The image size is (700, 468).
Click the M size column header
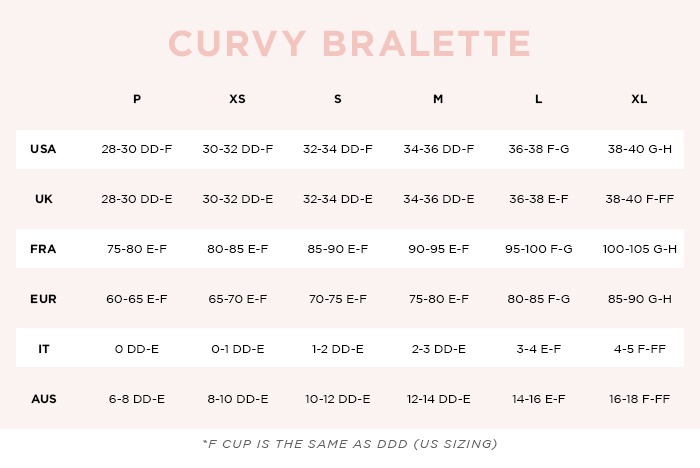tap(438, 99)
